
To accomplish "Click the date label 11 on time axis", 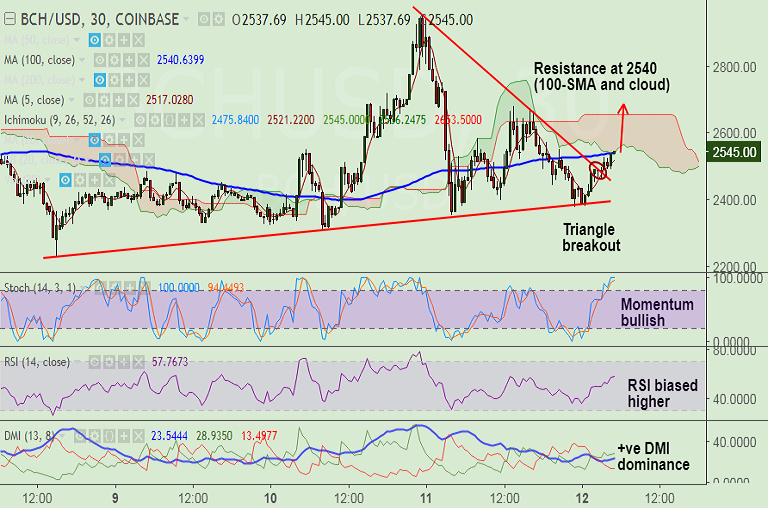I will coord(426,499).
